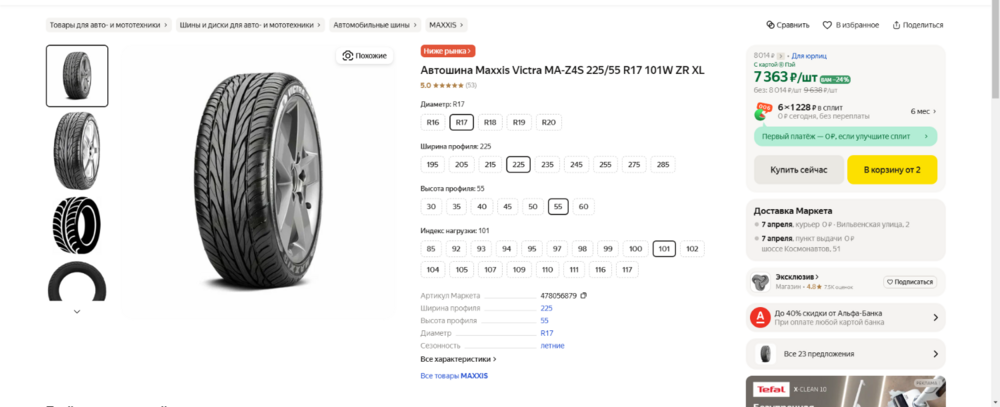Click the Alfa-Bank red logo icon
Screen dimensions: 1000x407
pyautogui.click(x=760, y=317)
